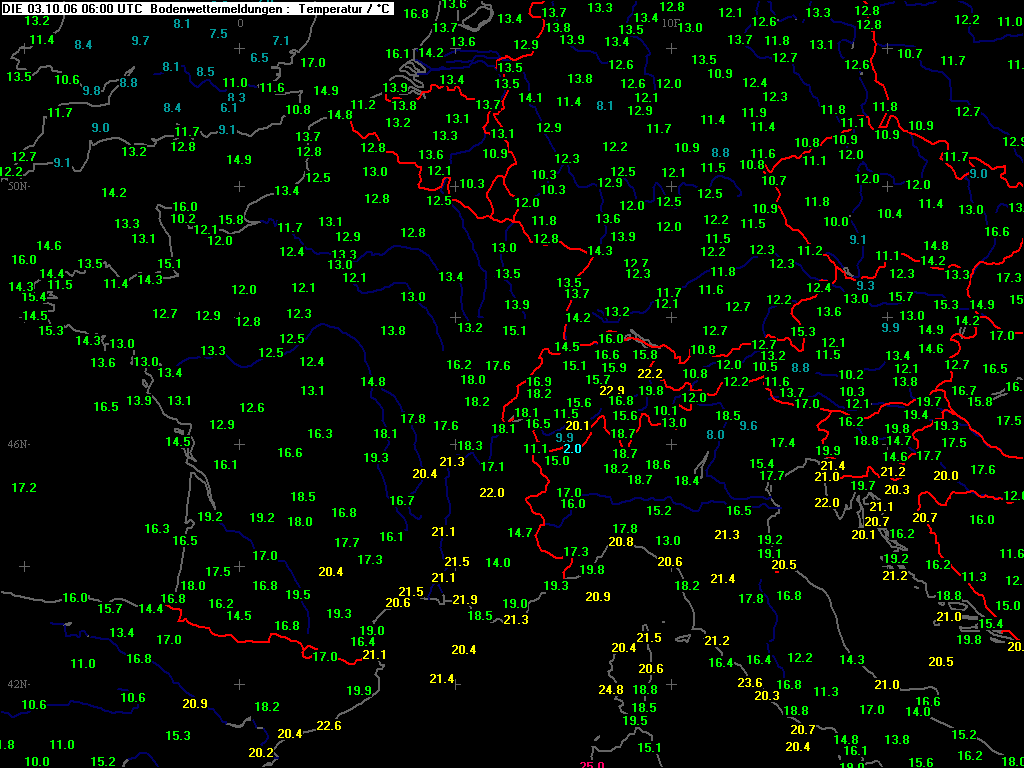Click the cyan 9.6 temperature reading

click(x=748, y=426)
